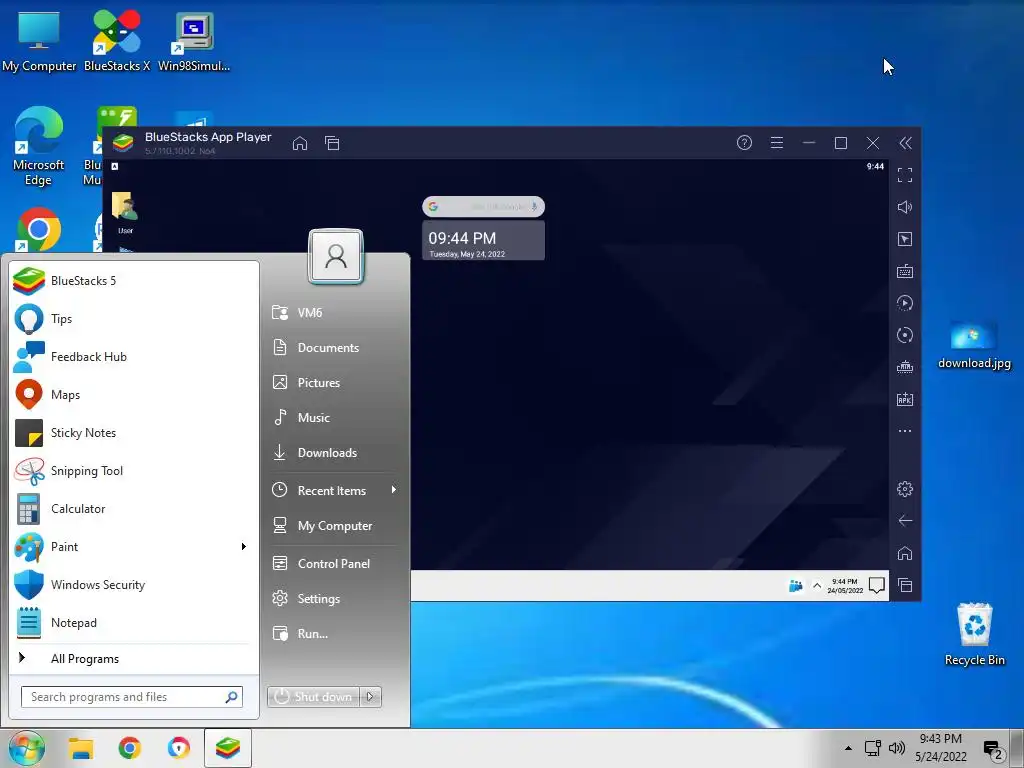Screen dimensions: 1024x768
Task: Open shut down options arrow
Action: 370,697
